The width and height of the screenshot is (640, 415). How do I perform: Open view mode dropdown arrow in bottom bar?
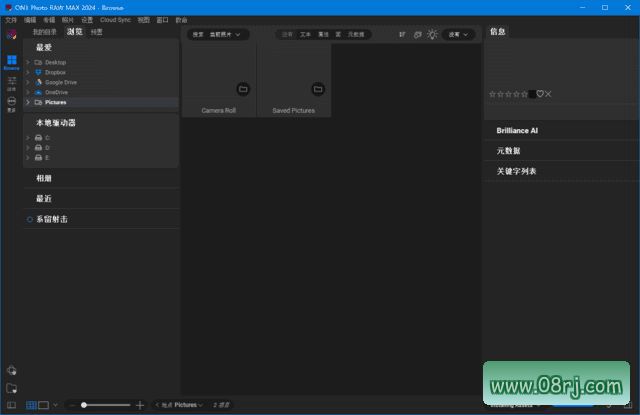pos(55,405)
